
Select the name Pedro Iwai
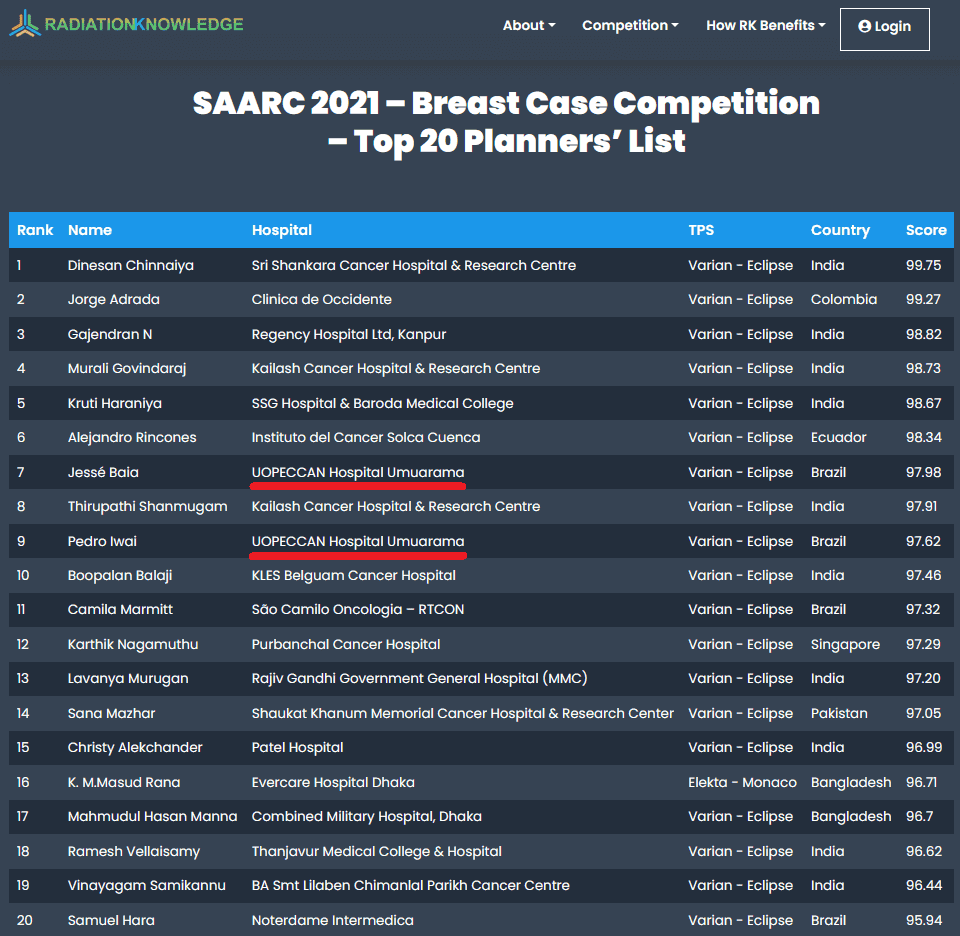pyautogui.click(x=102, y=542)
